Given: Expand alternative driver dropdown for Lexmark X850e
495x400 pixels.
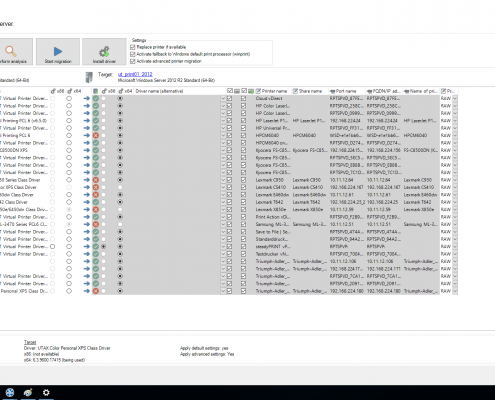Looking at the screenshot, I should coord(223,210).
